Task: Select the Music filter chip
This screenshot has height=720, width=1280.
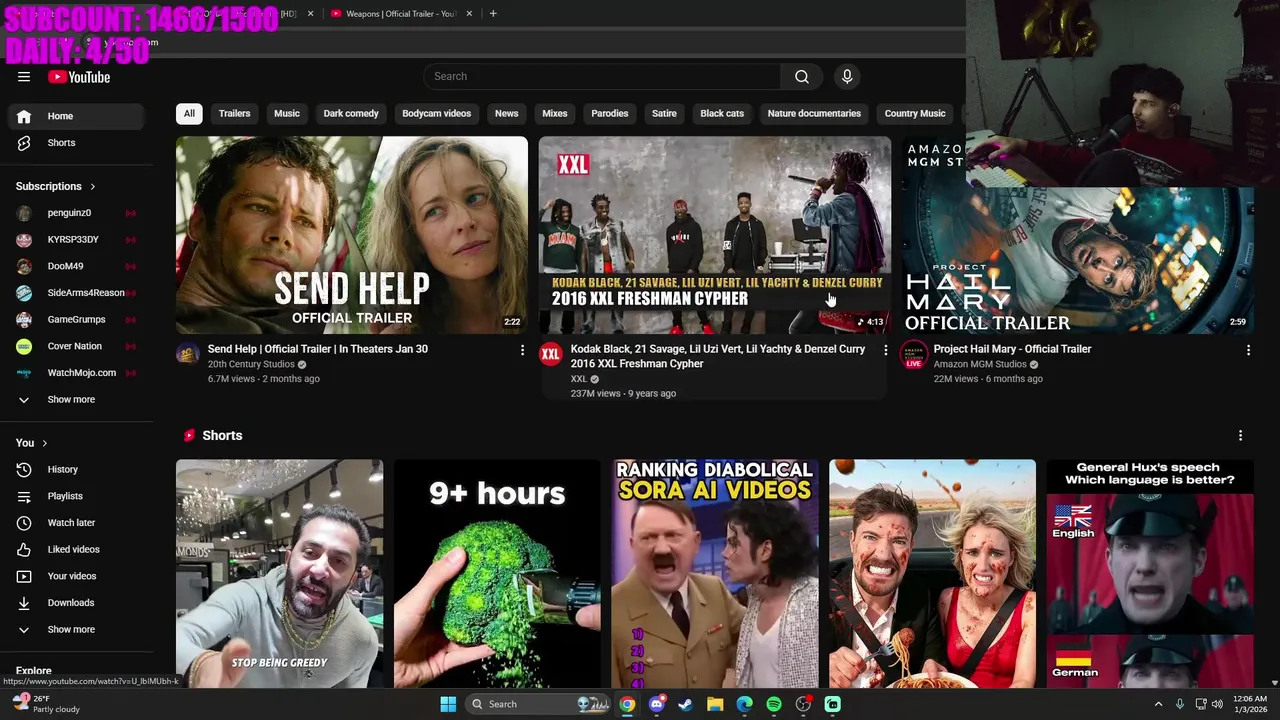Action: (287, 113)
